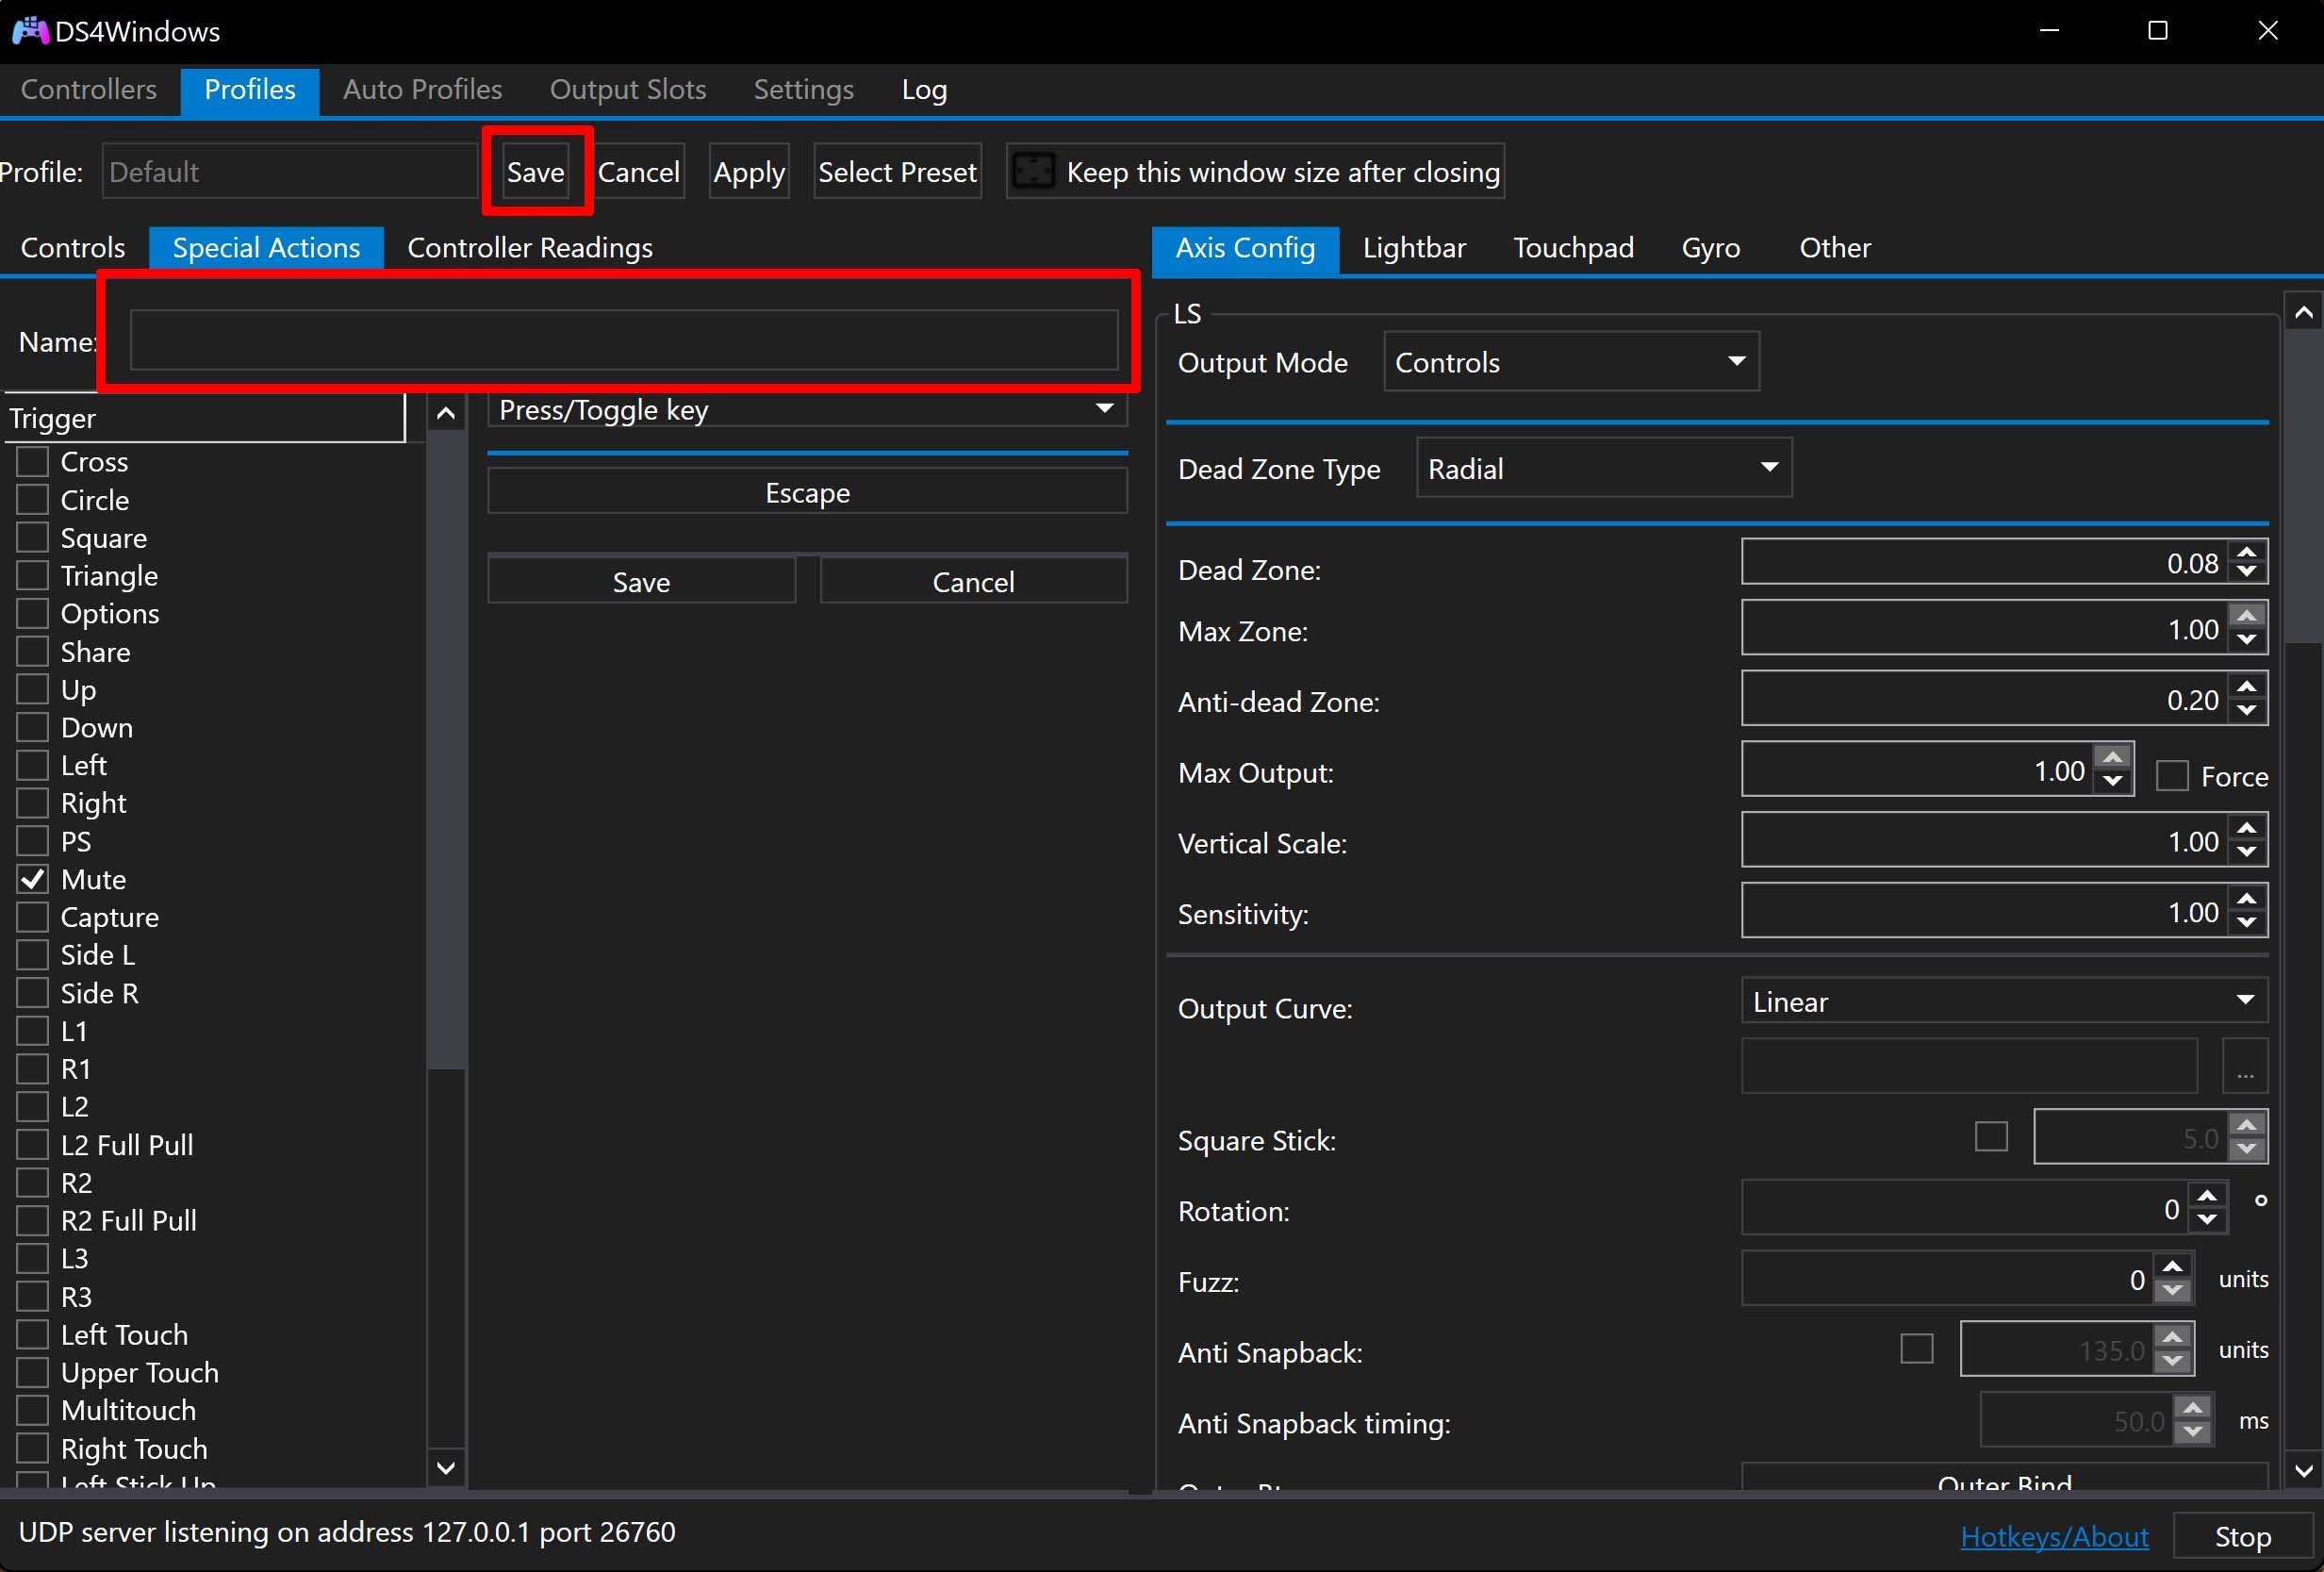This screenshot has height=1572, width=2324.
Task: Open the Lightbar settings tab
Action: tap(1414, 247)
